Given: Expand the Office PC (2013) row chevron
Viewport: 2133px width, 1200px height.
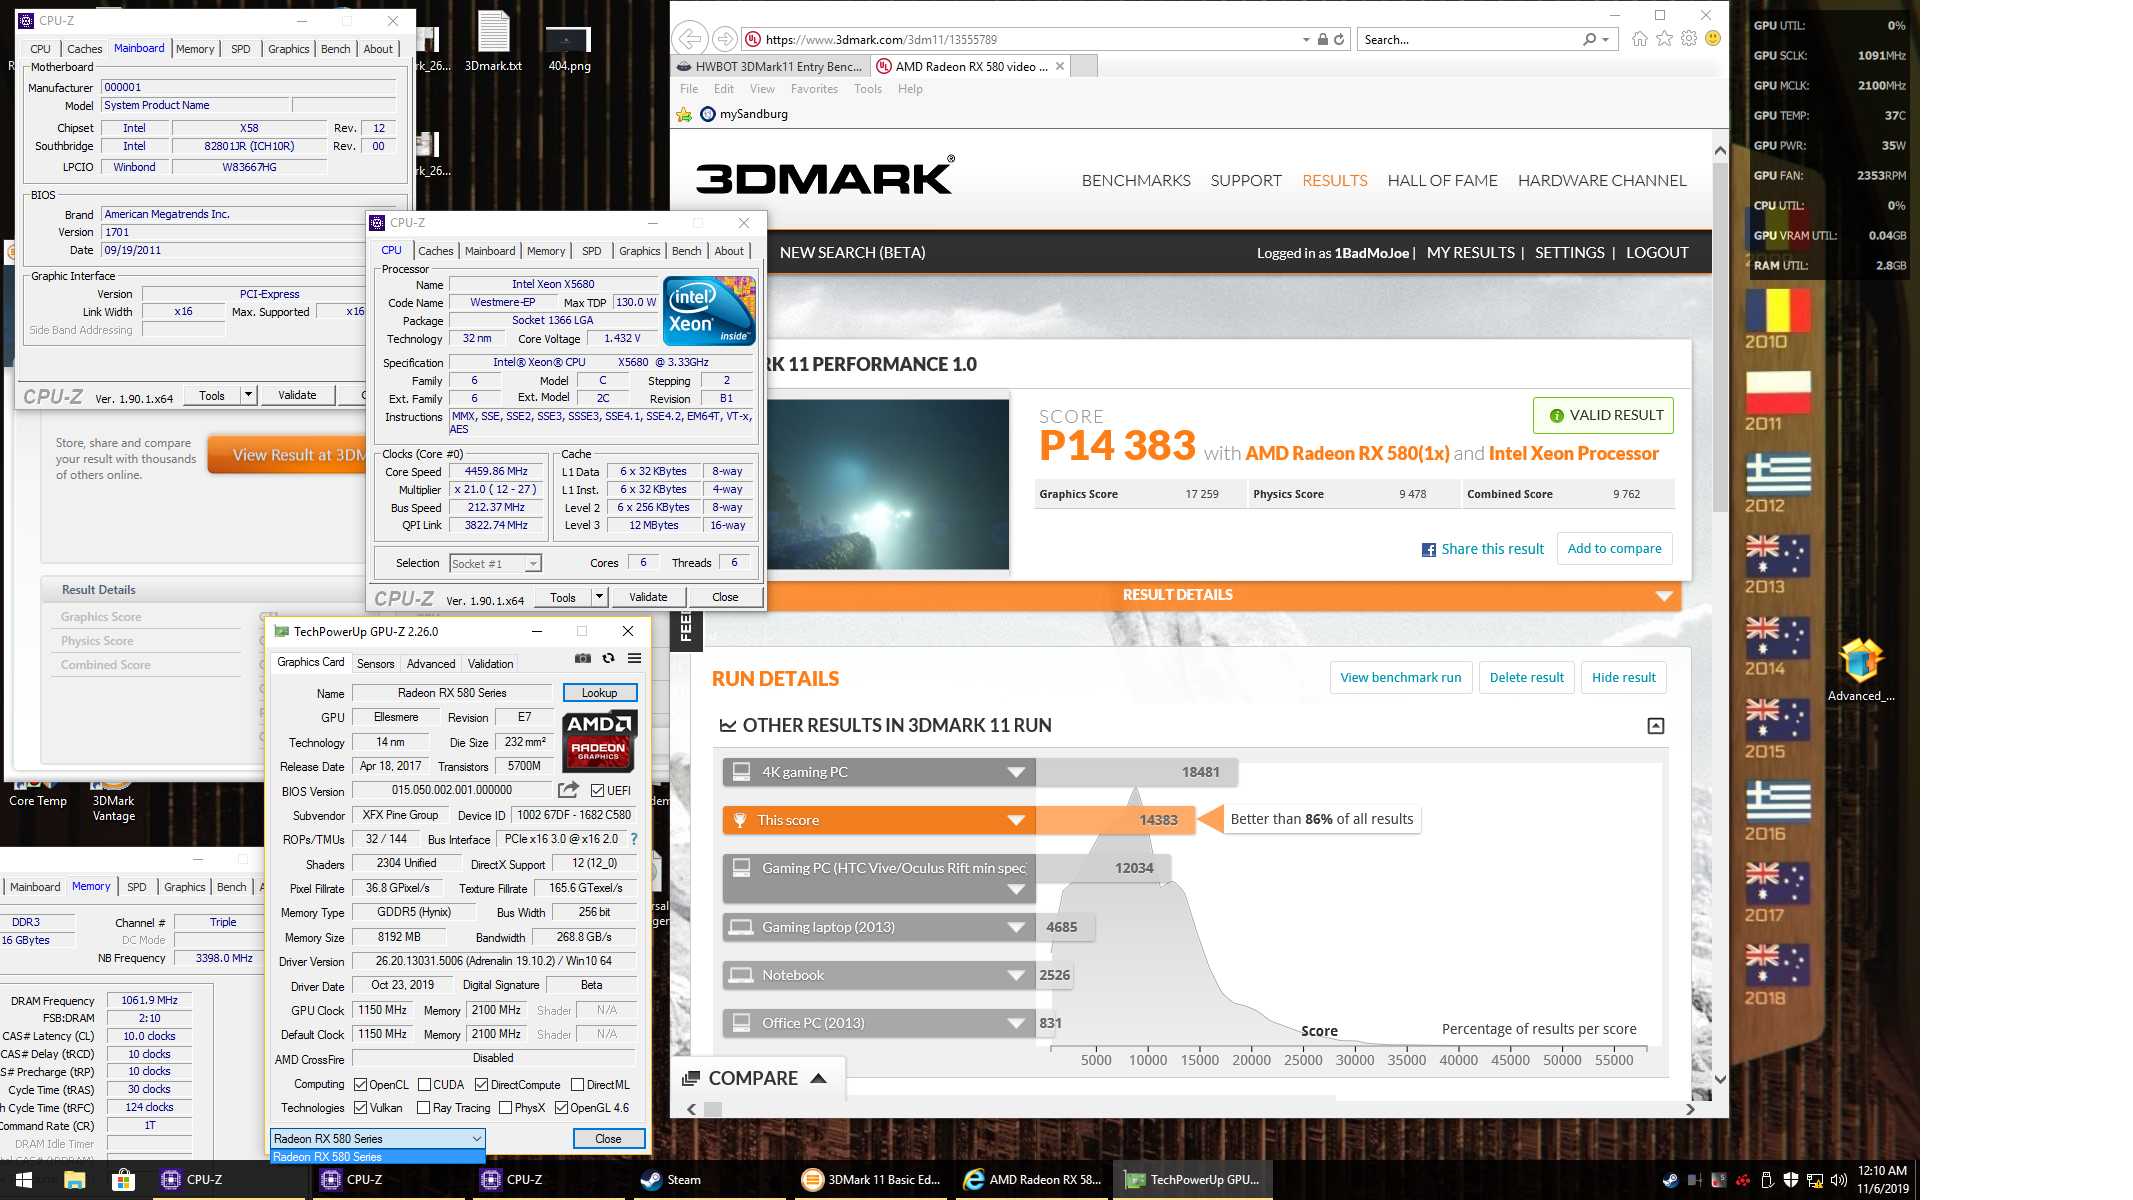Looking at the screenshot, I should [x=1016, y=1023].
